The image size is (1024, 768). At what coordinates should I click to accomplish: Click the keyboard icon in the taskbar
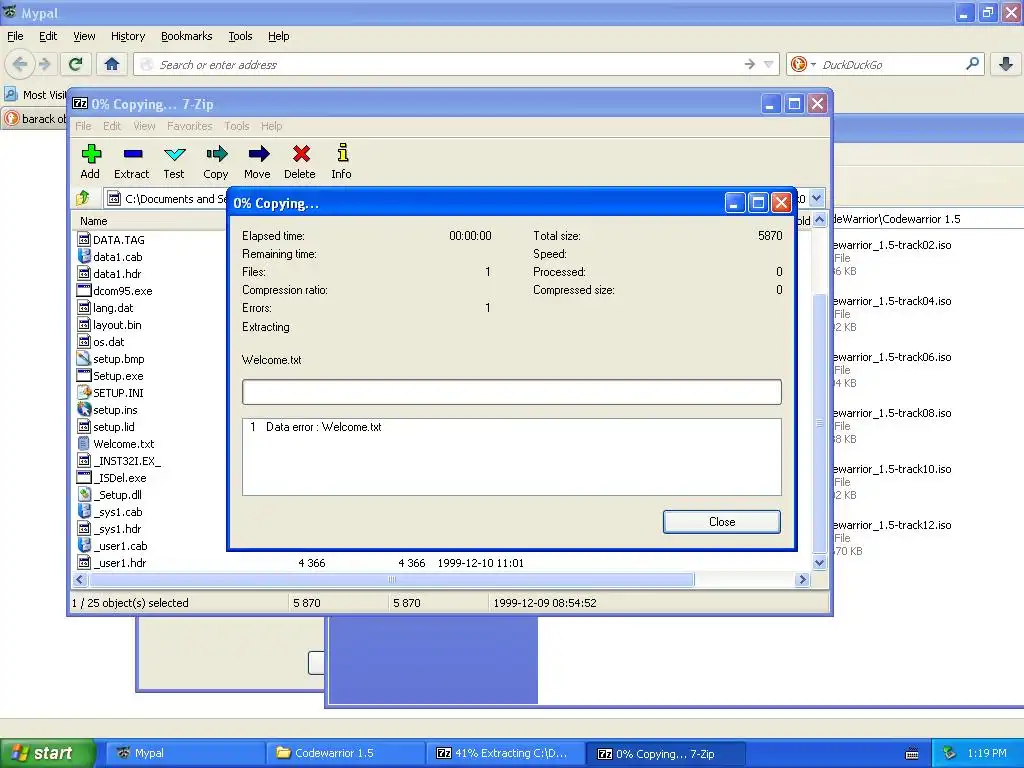(x=912, y=754)
